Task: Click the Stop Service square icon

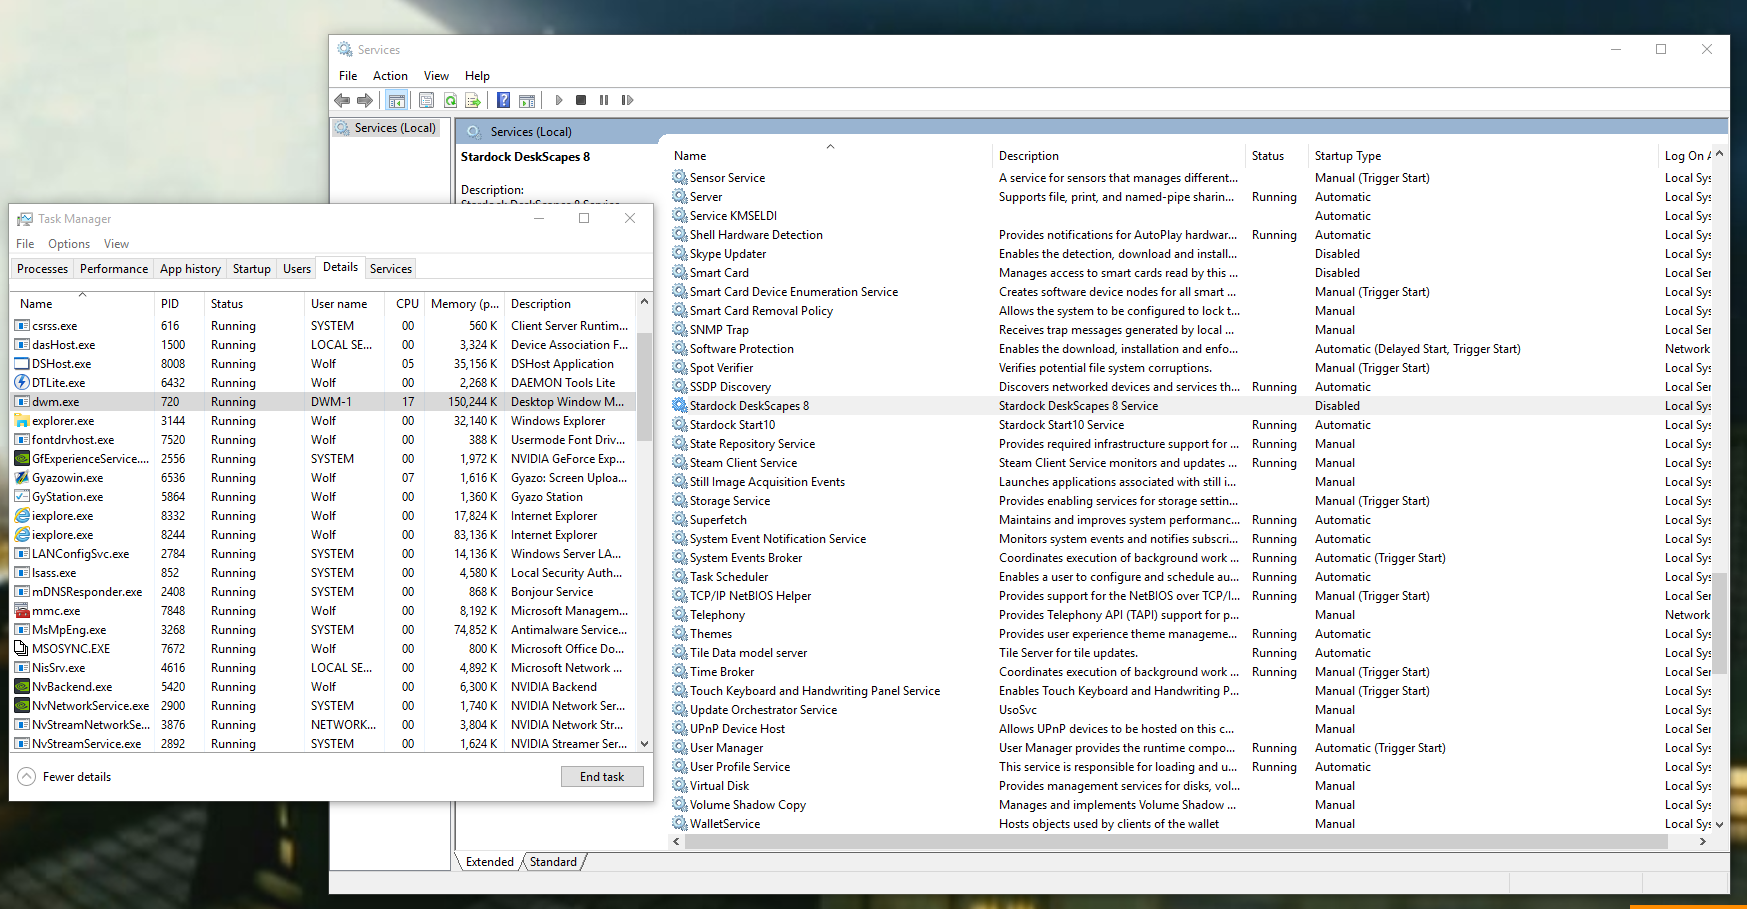Action: click(581, 100)
